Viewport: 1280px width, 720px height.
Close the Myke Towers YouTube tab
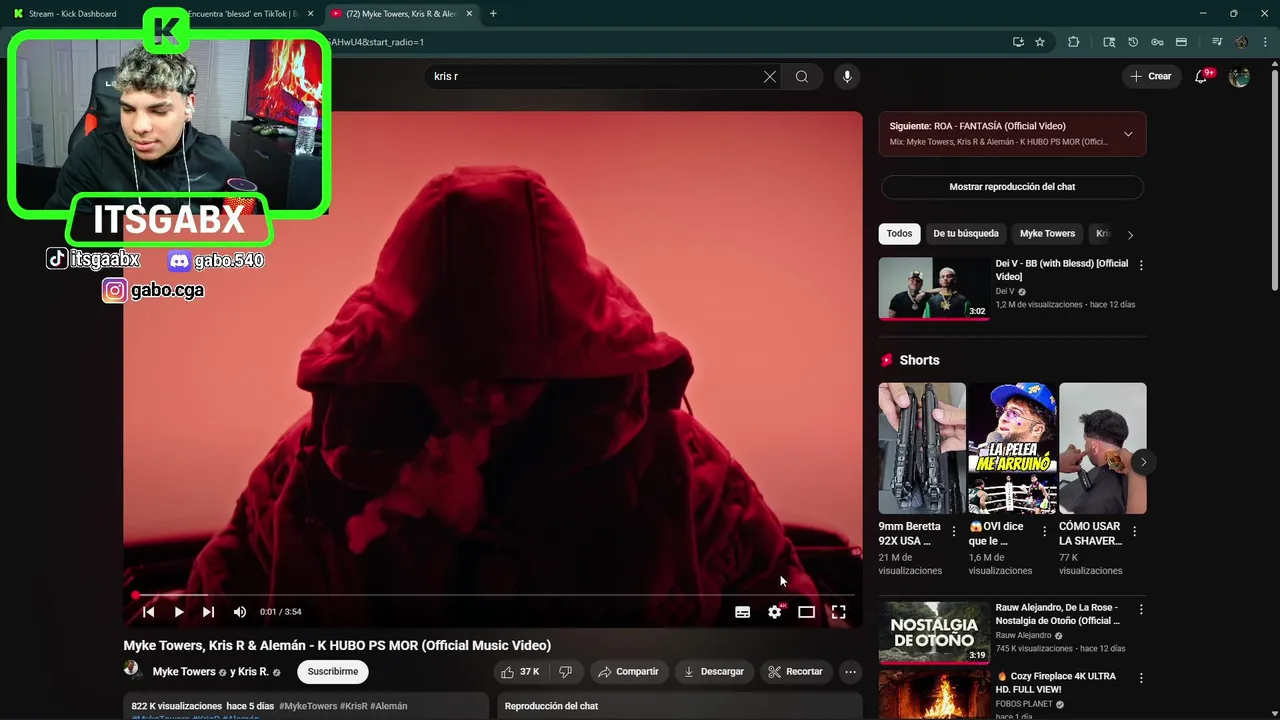click(471, 14)
